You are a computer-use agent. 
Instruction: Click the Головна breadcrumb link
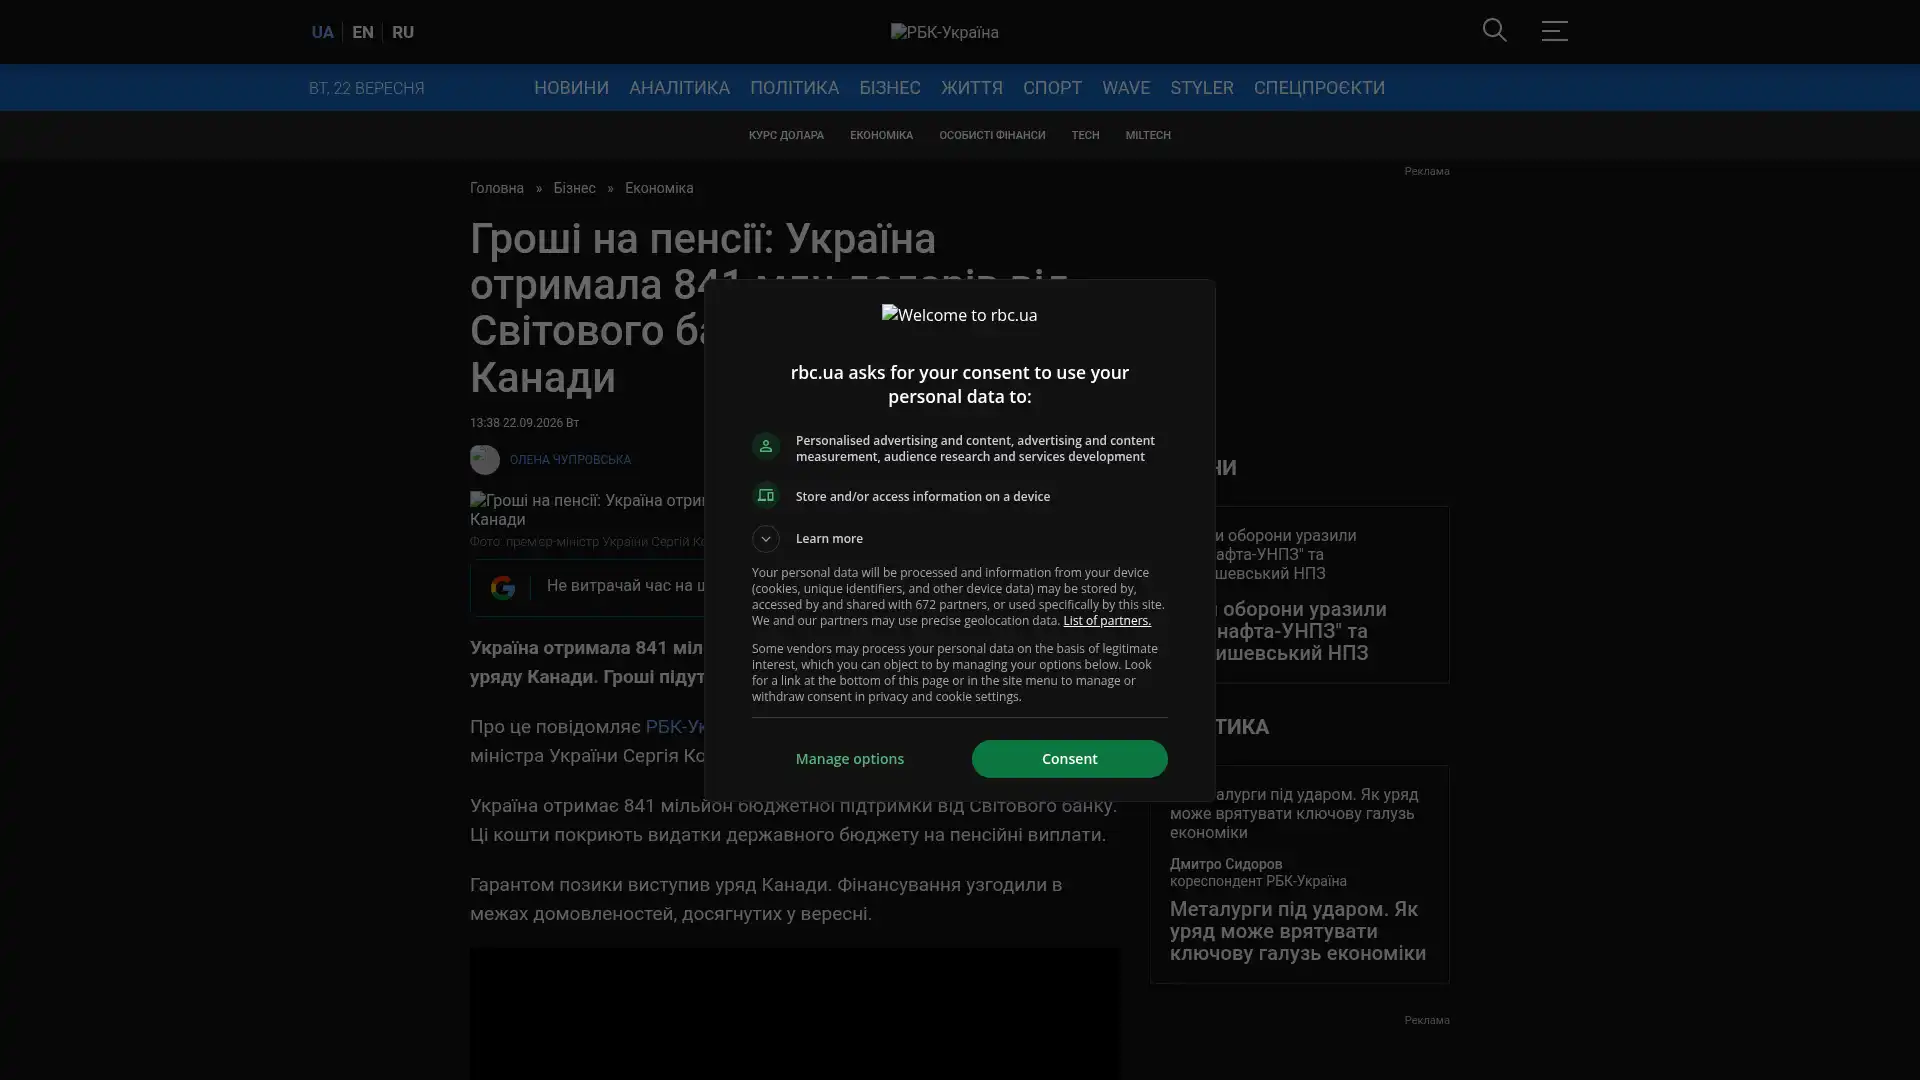pyautogui.click(x=497, y=188)
